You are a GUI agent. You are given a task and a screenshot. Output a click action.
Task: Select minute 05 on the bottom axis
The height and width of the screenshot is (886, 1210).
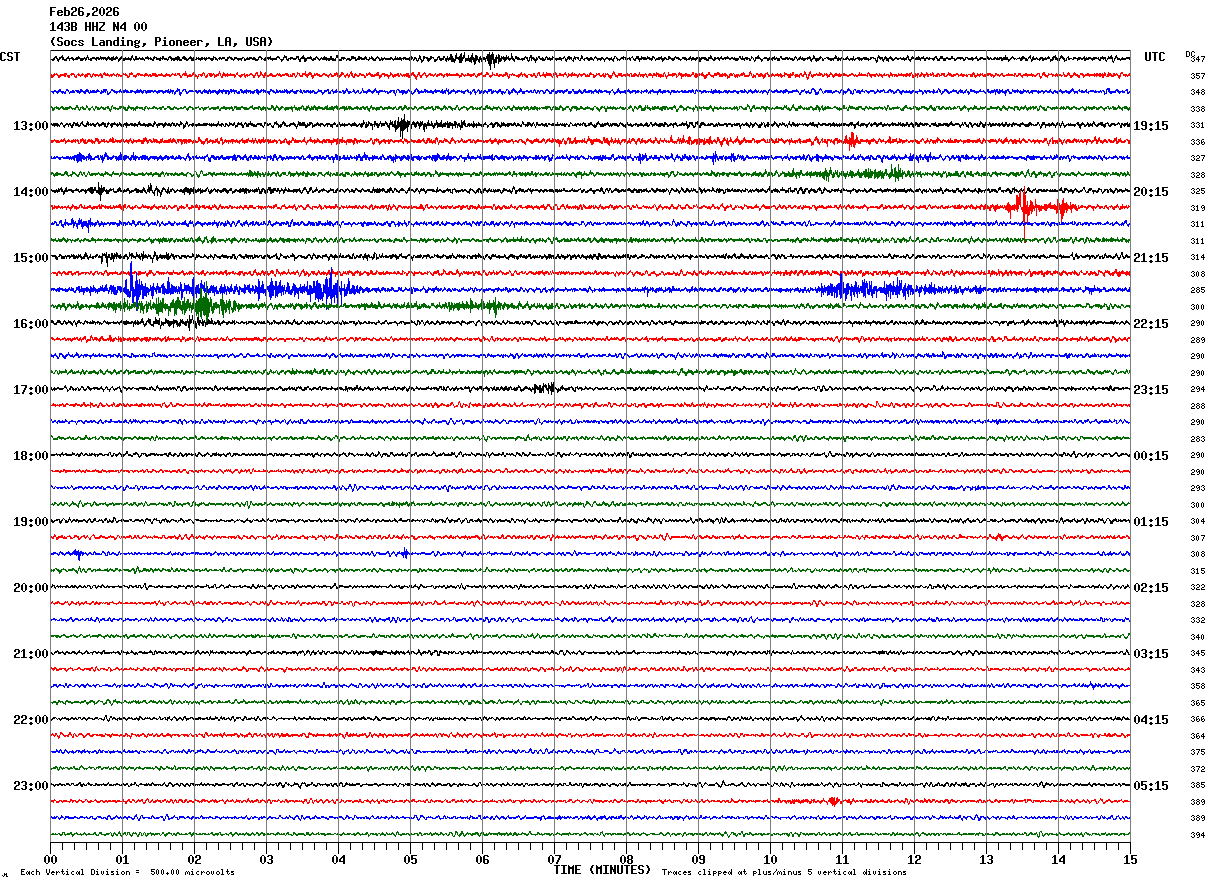(x=410, y=859)
